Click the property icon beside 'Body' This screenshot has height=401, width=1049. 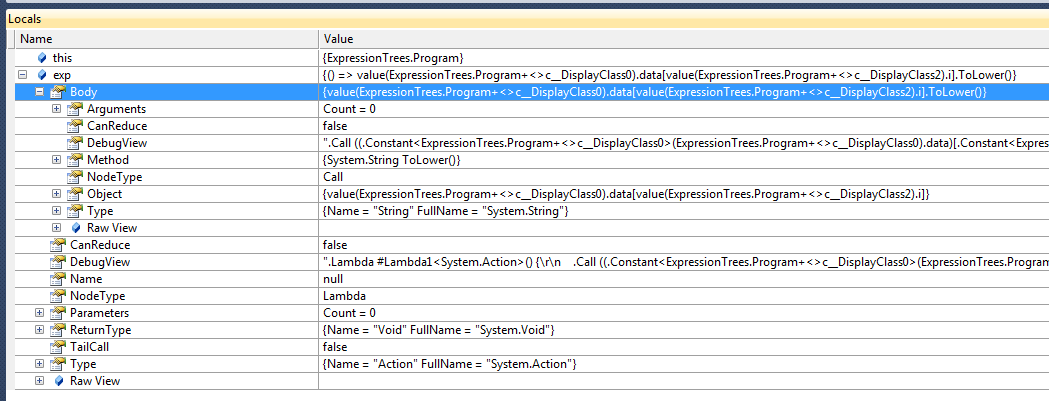59,92
